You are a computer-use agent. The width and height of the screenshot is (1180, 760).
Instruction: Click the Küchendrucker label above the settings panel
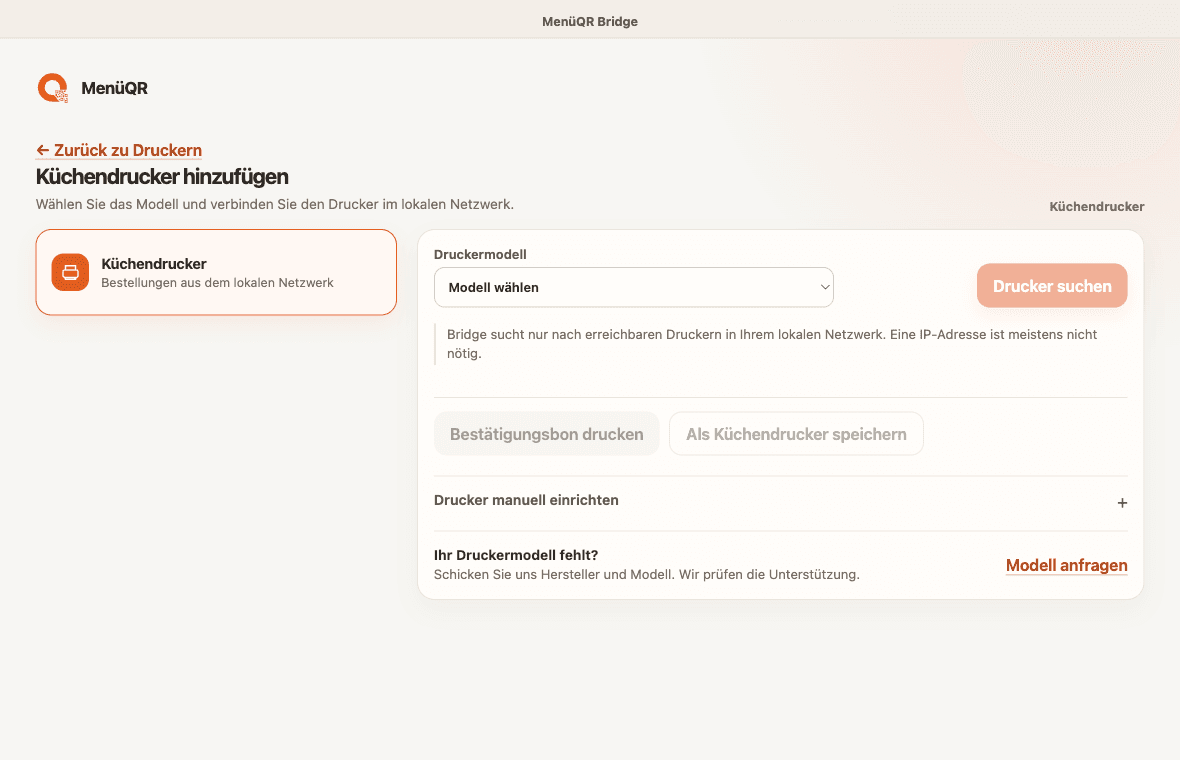(x=1096, y=207)
